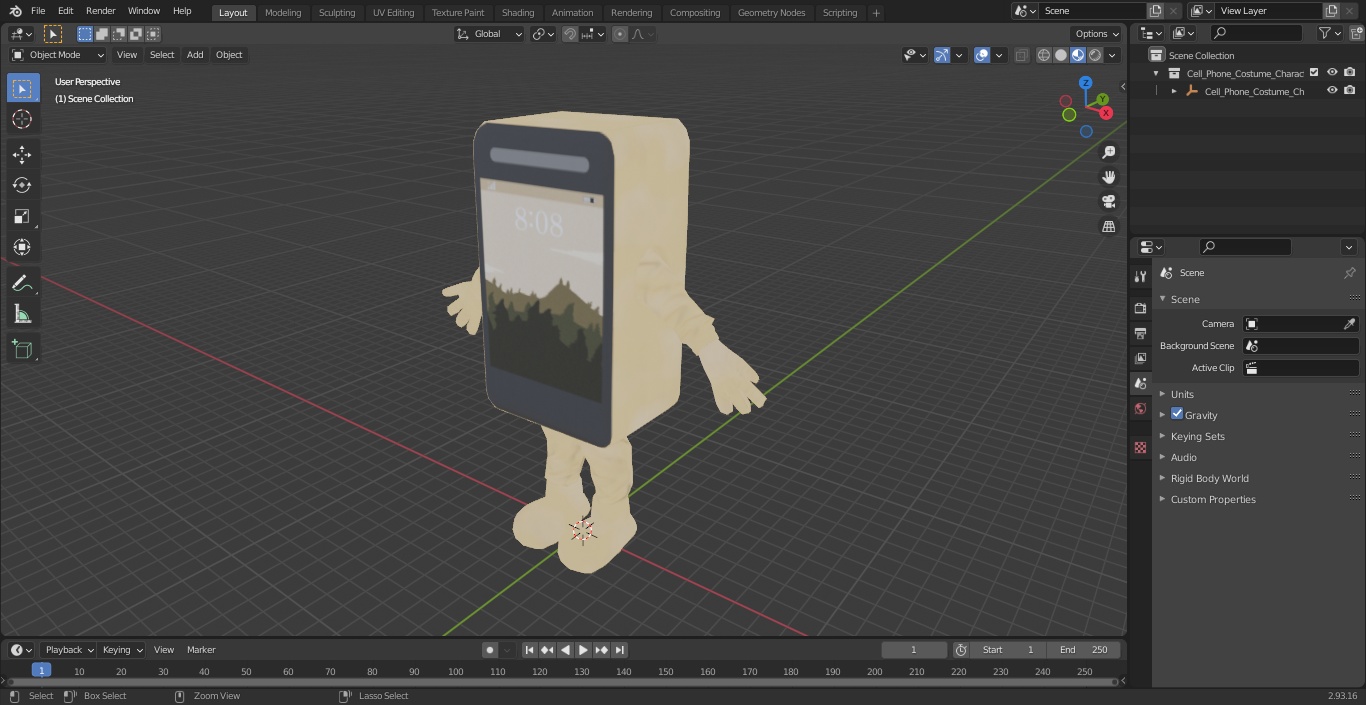This screenshot has width=1366, height=705.
Task: Activate the Transform tool
Action: [22, 247]
